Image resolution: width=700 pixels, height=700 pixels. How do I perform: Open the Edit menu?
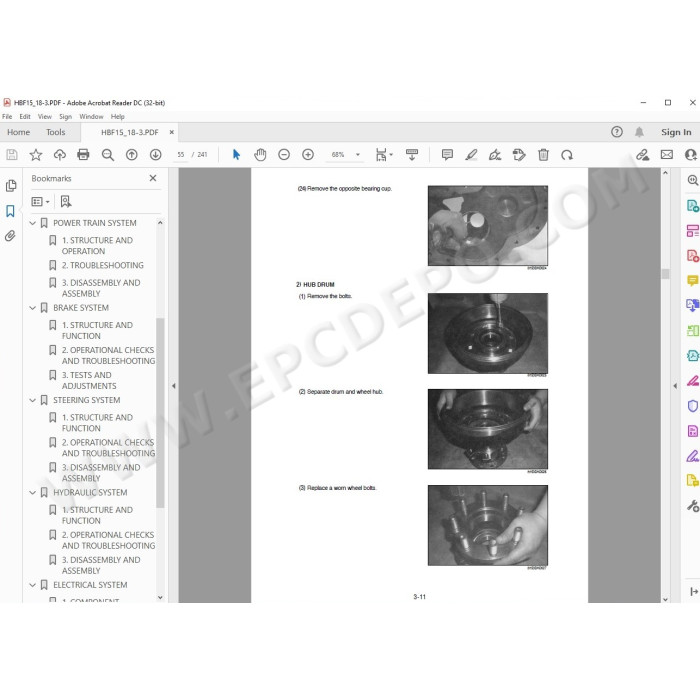pos(25,117)
